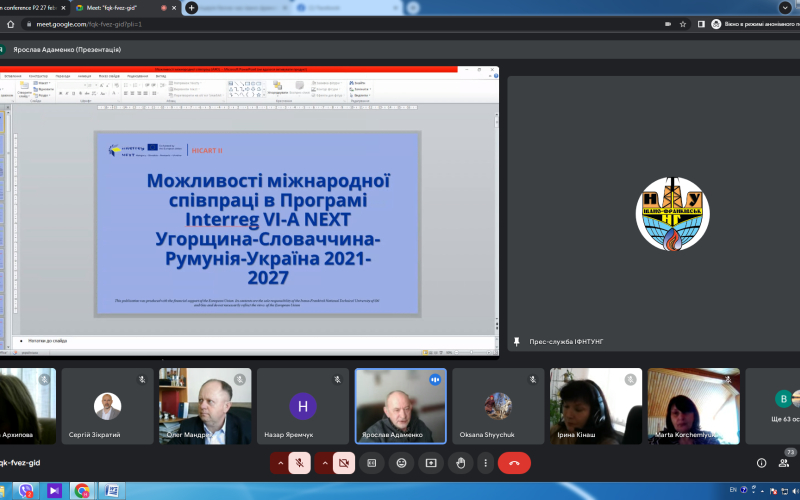Click the camera permission icon in address bar
The height and width of the screenshot is (500, 800).
[x=668, y=24]
